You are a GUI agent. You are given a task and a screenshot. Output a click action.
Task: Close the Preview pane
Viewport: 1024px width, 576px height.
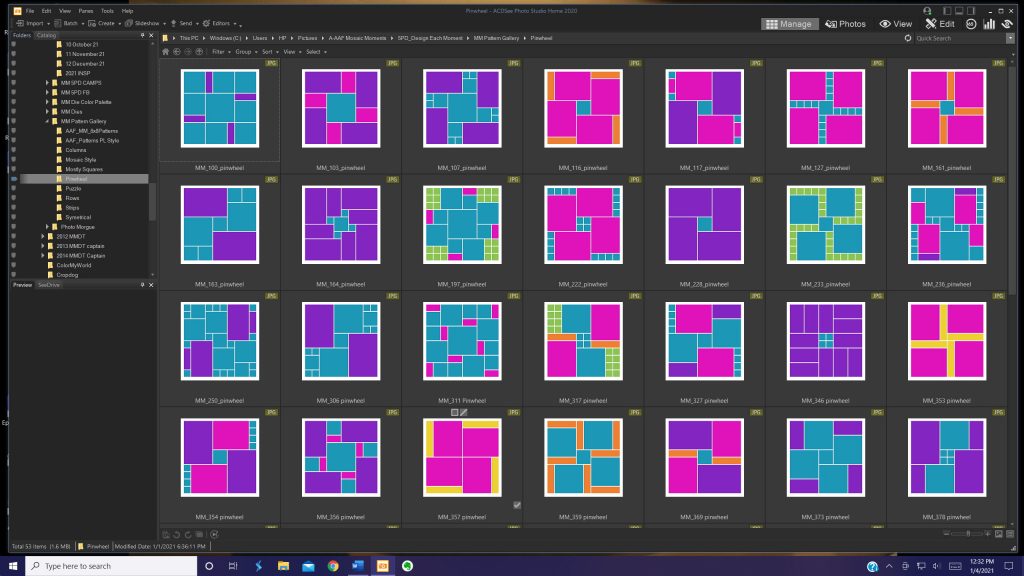(152, 285)
